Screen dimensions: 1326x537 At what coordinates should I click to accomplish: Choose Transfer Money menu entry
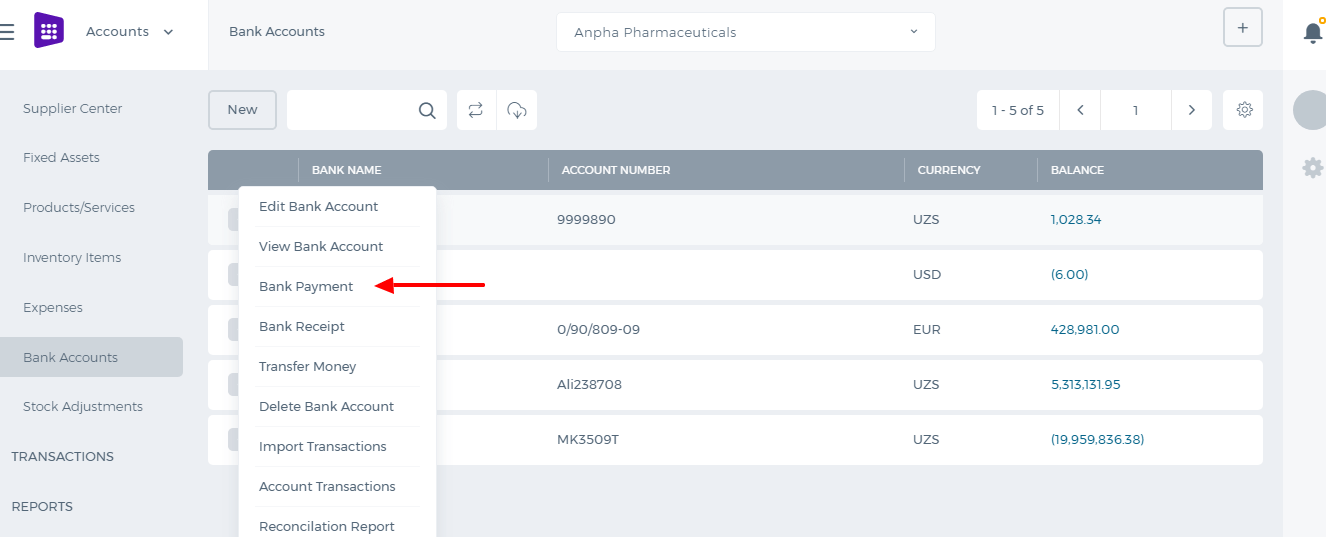307,366
